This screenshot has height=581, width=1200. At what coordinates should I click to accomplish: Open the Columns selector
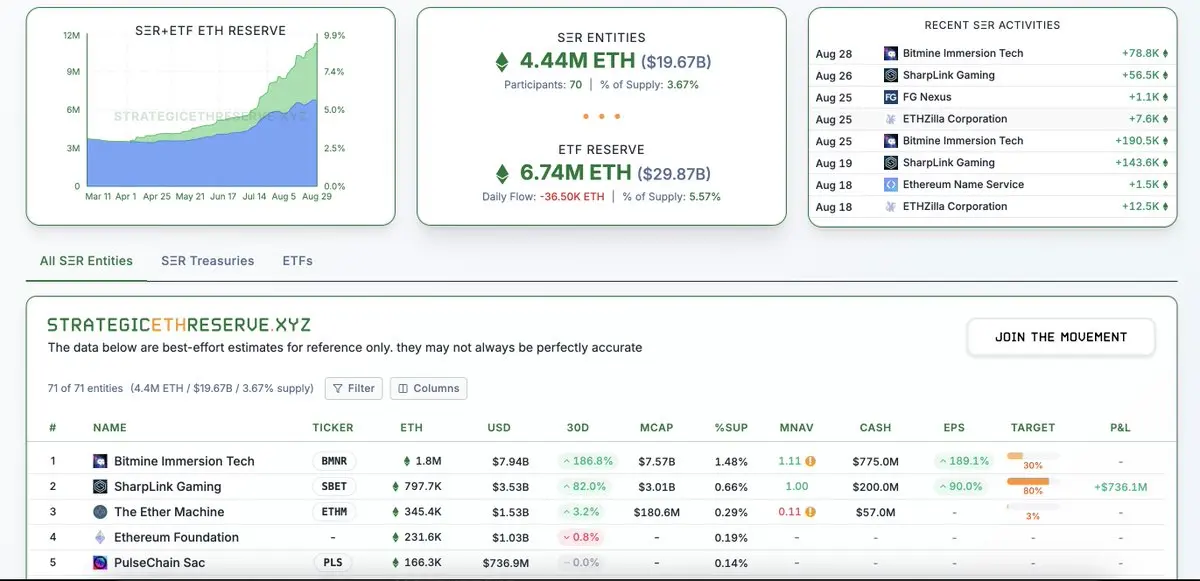coord(428,388)
